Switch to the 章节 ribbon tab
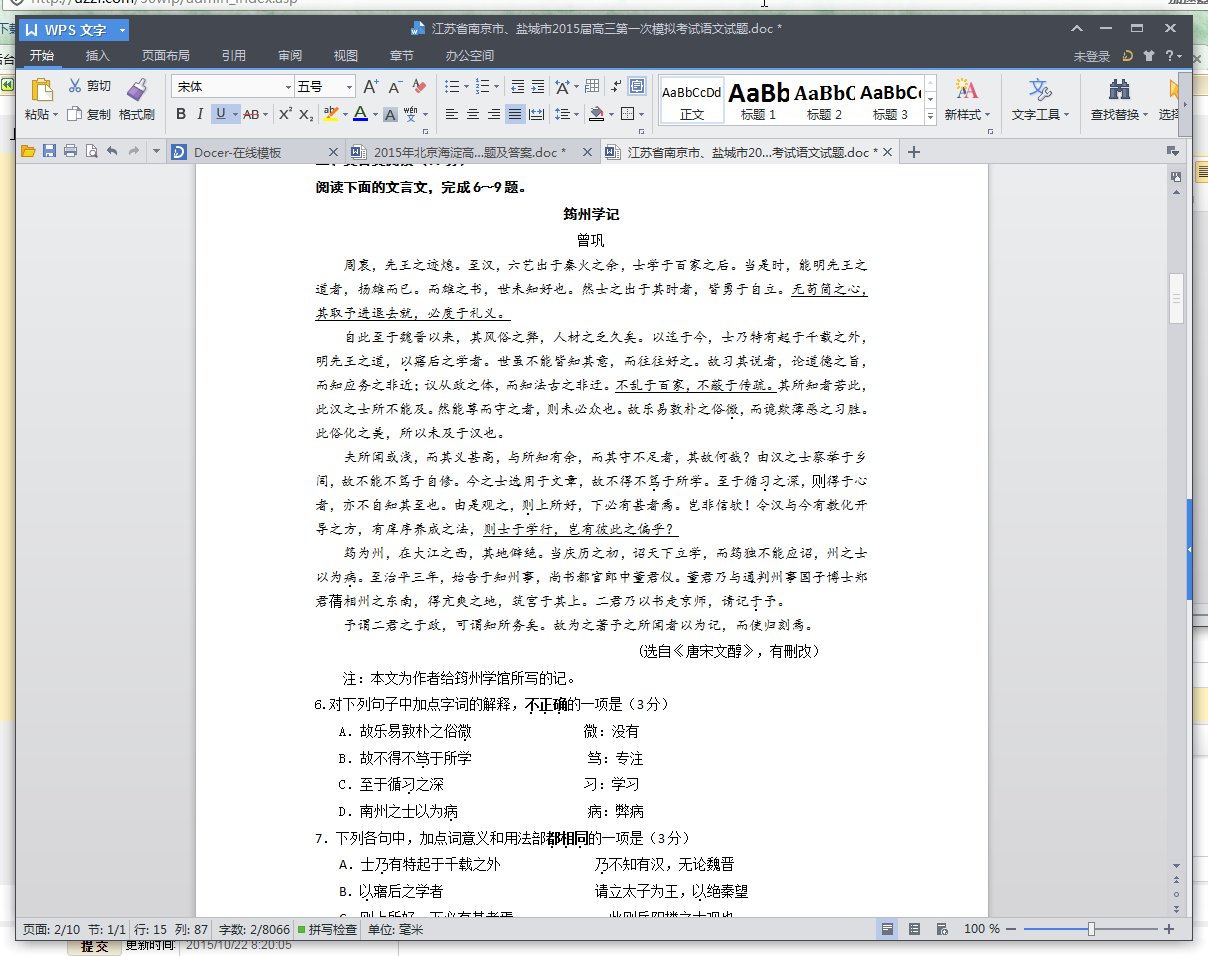The image size is (1208, 956). point(401,56)
